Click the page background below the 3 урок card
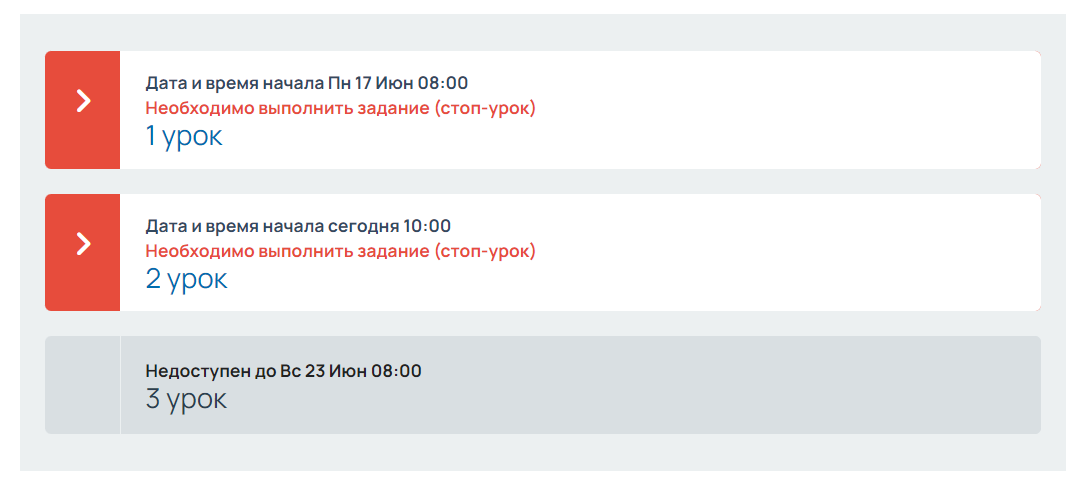1082x484 pixels. pyautogui.click(x=542, y=452)
